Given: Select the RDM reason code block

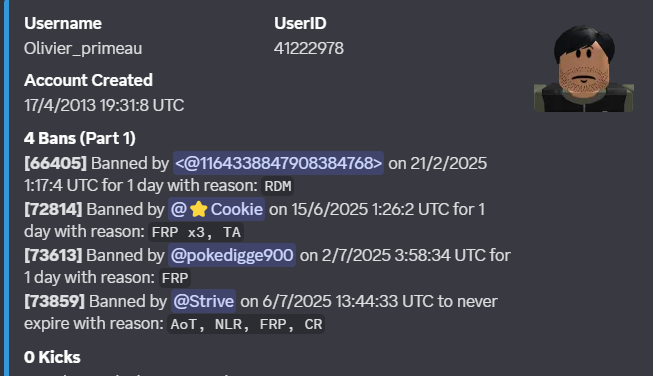Looking at the screenshot, I should coord(278,186).
